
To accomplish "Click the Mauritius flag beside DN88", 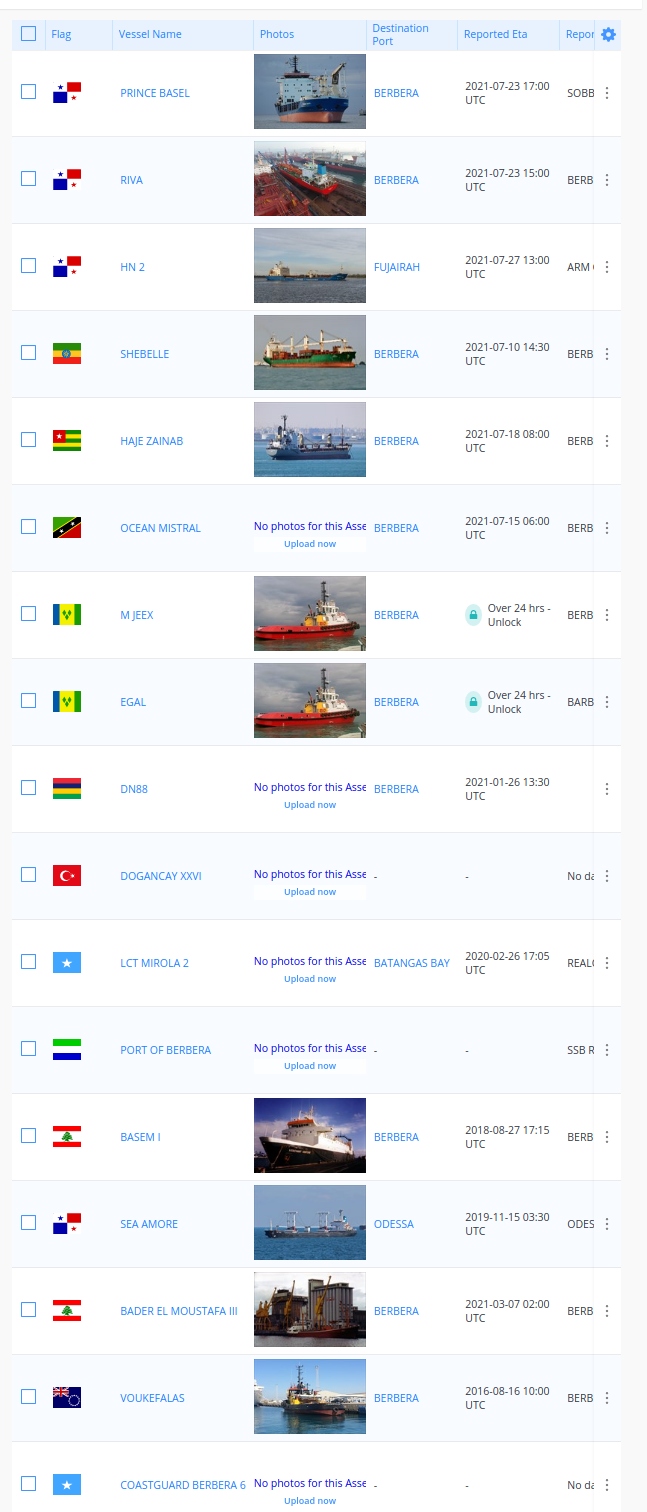I will (x=67, y=789).
